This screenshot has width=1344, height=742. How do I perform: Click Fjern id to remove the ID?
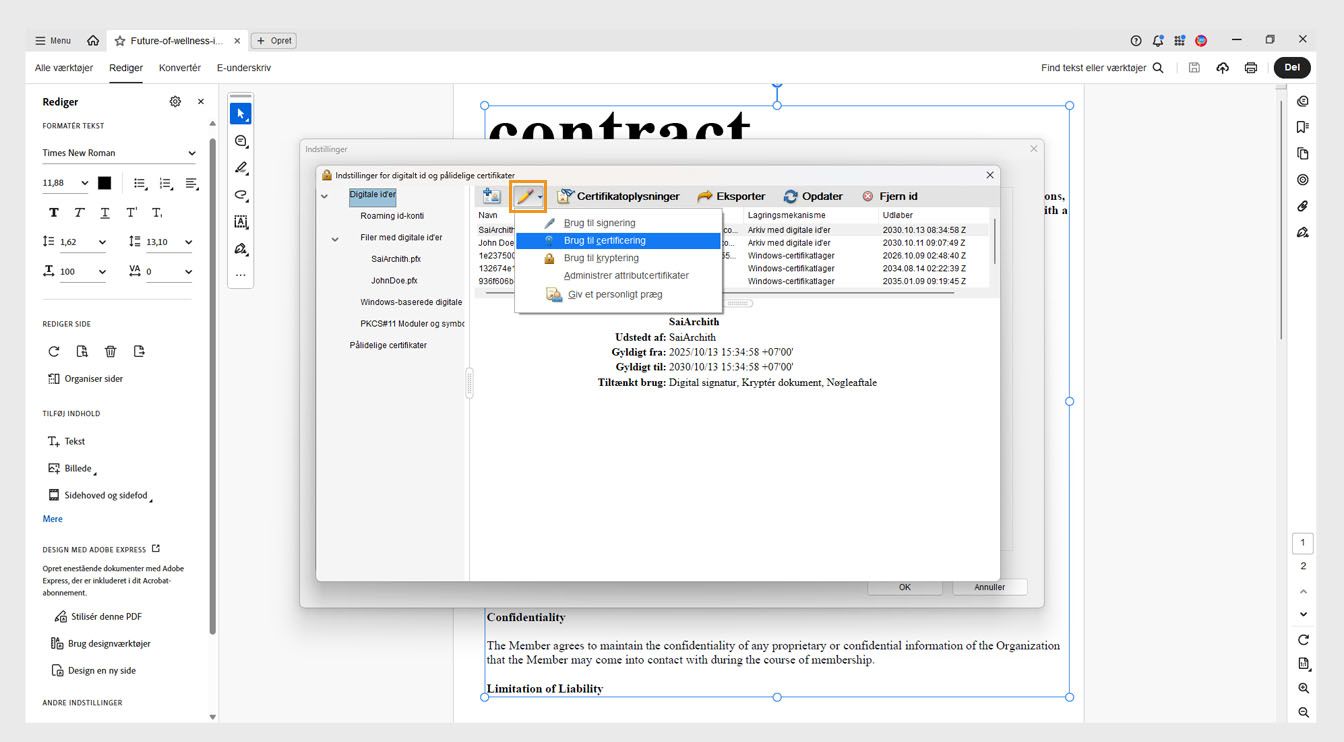tap(889, 196)
